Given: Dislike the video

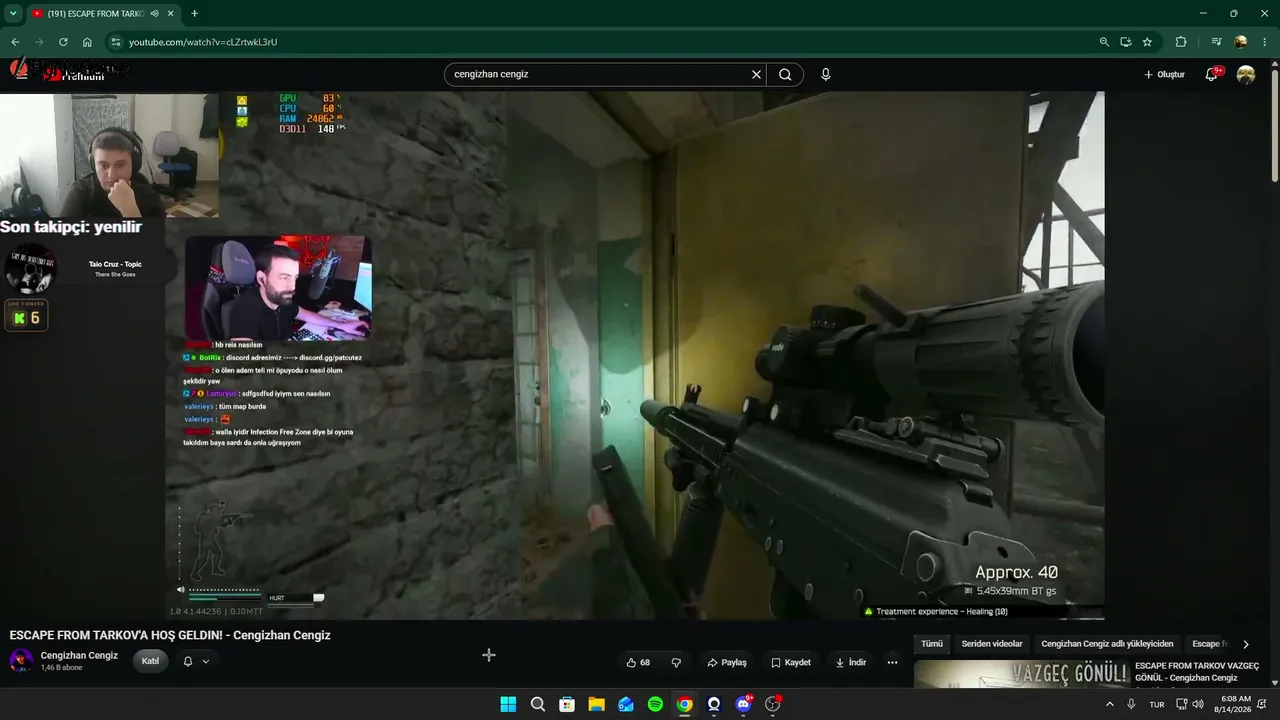Looking at the screenshot, I should pyautogui.click(x=676, y=662).
